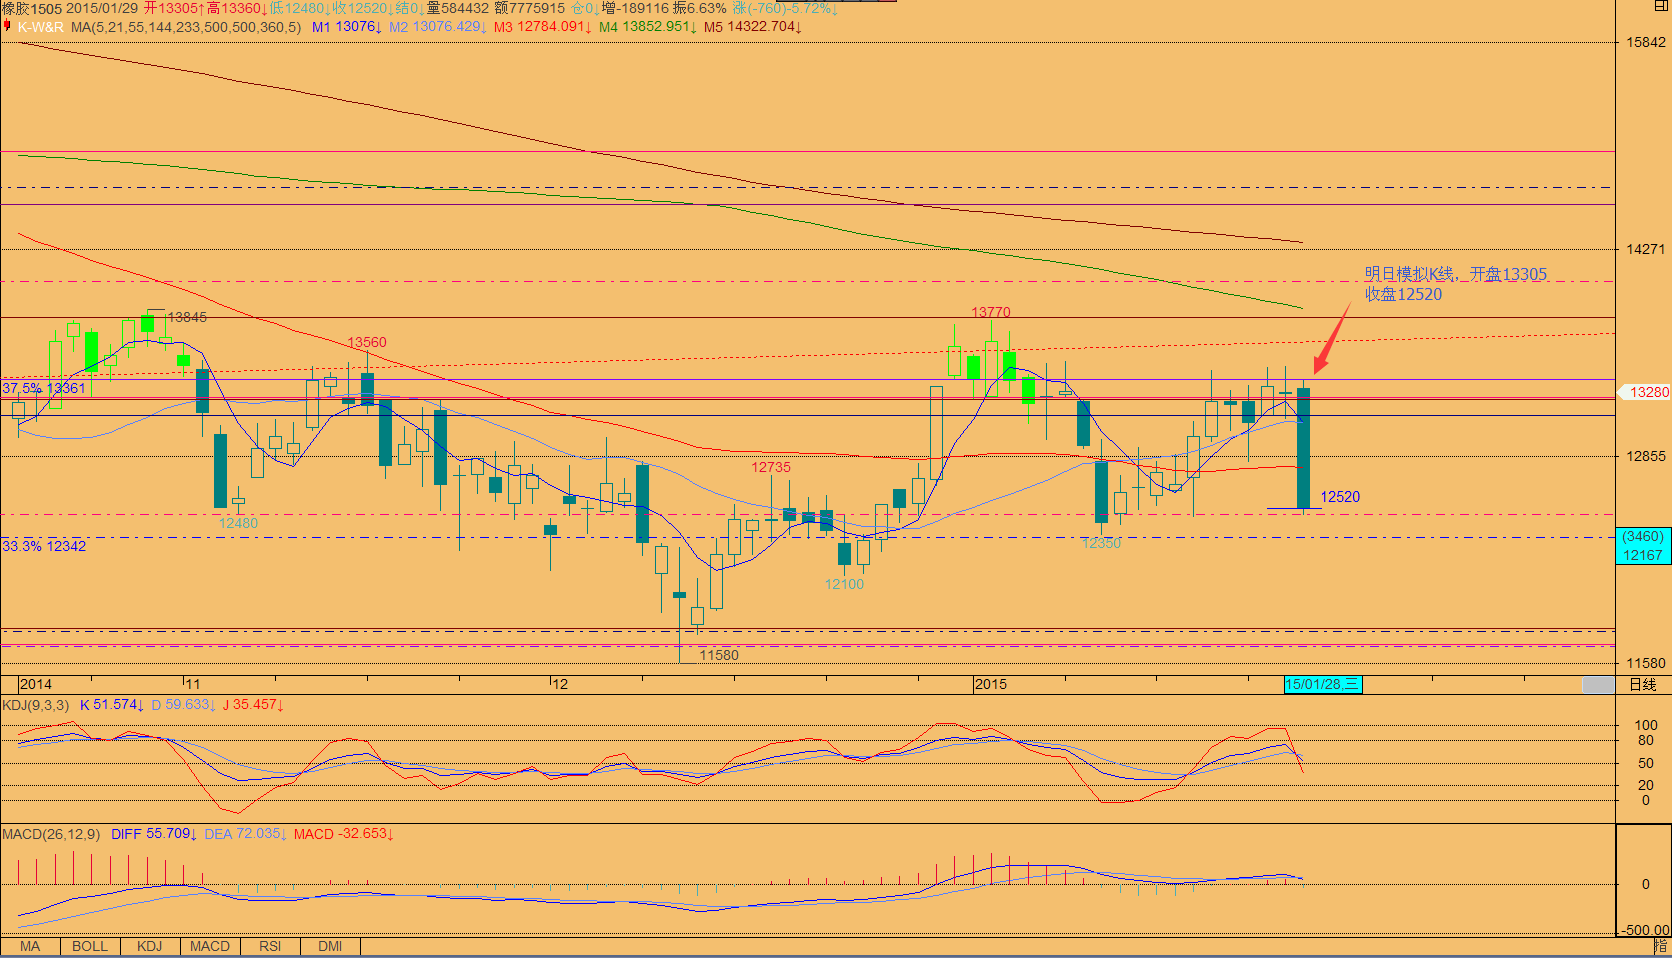Screen dimensions: 1672x958
Task: Click the M1 13076 moving average value
Action: 347,27
